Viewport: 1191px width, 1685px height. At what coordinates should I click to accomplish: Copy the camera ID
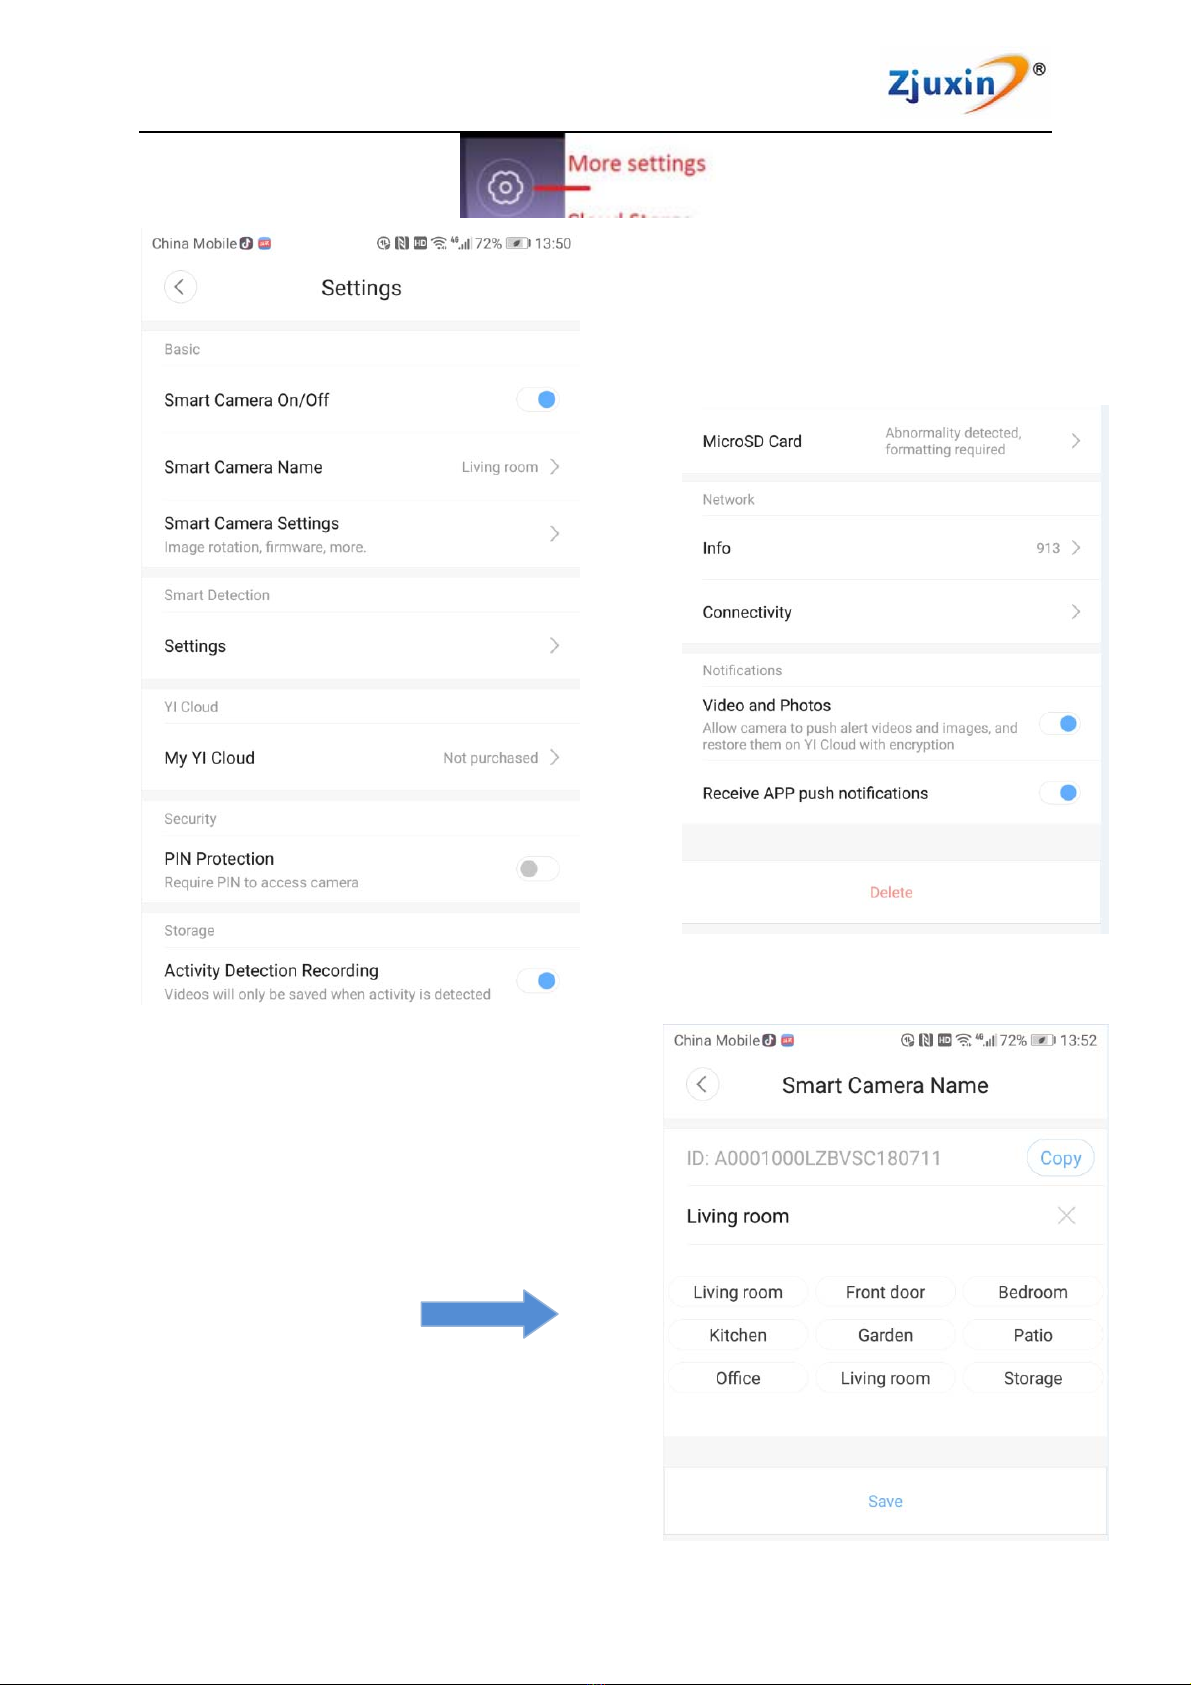click(1061, 1158)
